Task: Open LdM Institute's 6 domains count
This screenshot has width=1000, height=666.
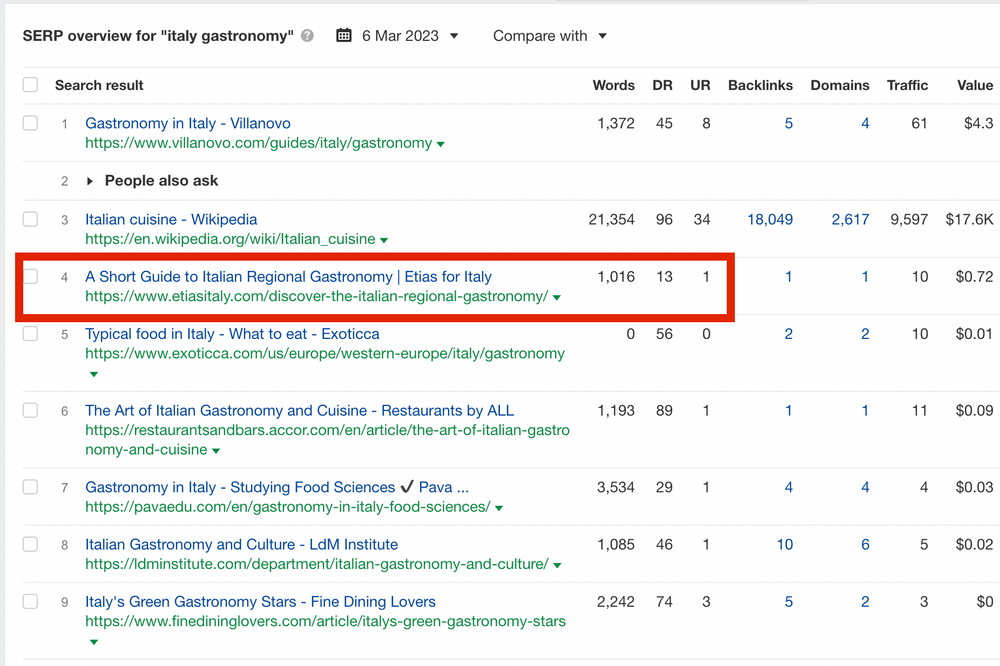Action: coord(865,544)
